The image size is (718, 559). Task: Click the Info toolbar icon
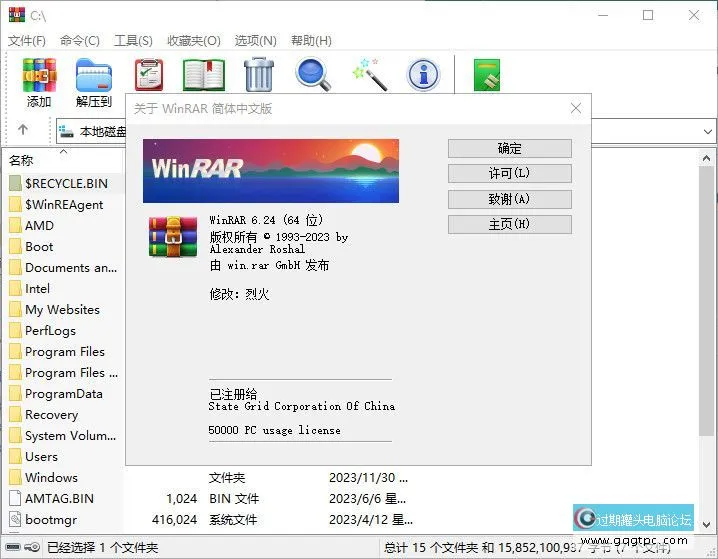(x=424, y=74)
